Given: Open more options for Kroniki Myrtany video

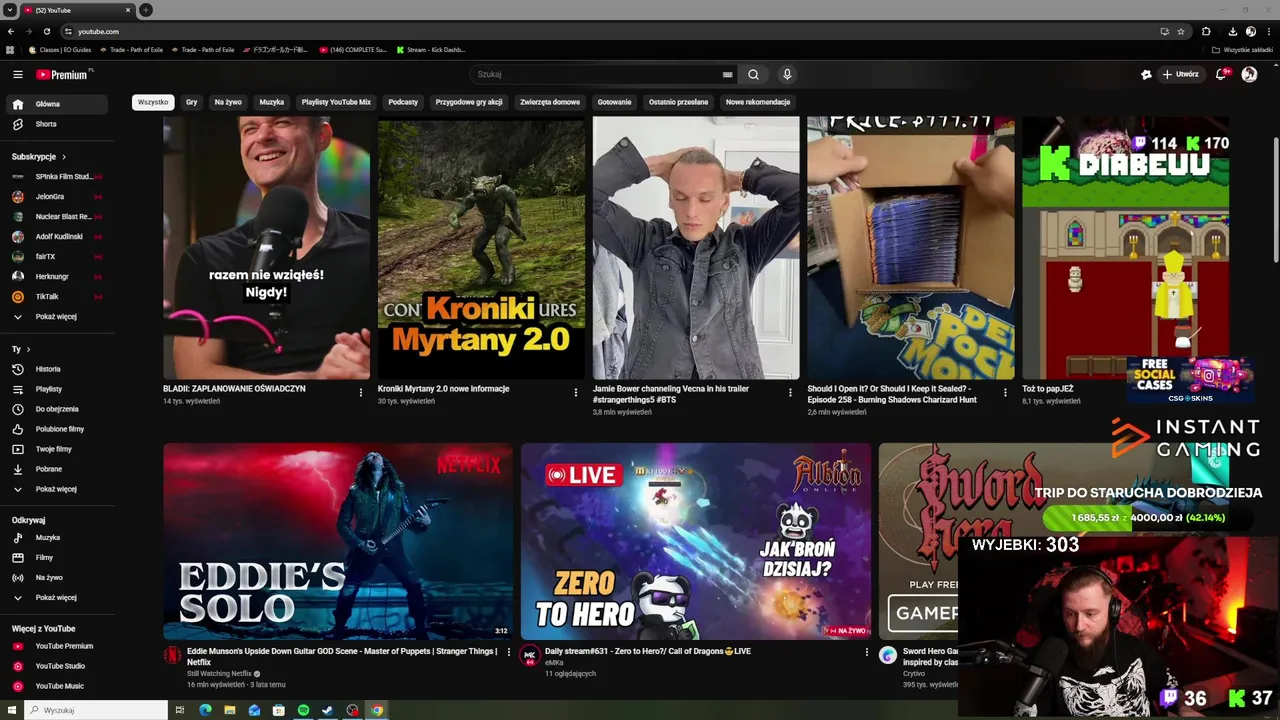Looking at the screenshot, I should coord(575,392).
